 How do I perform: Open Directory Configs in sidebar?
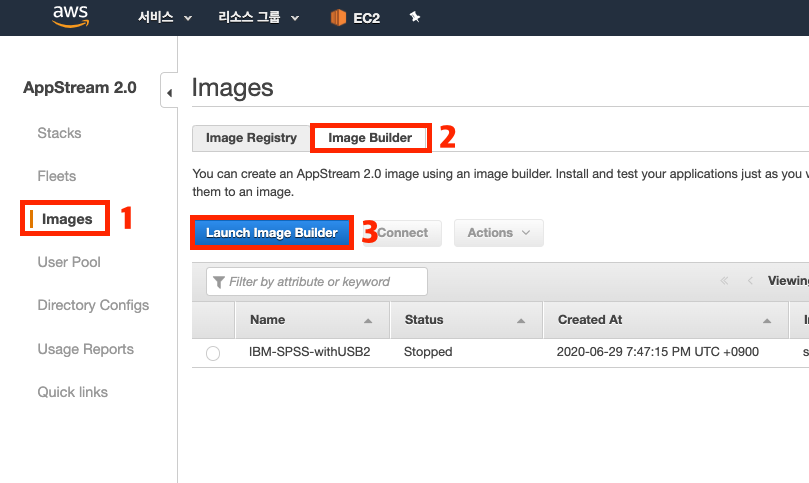pyautogui.click(x=93, y=305)
